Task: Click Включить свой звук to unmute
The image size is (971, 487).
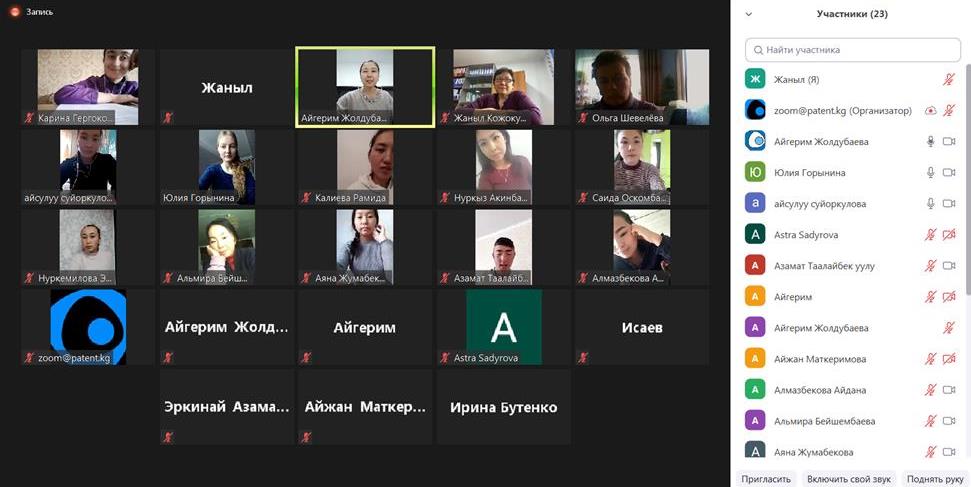Action: pyautogui.click(x=848, y=479)
